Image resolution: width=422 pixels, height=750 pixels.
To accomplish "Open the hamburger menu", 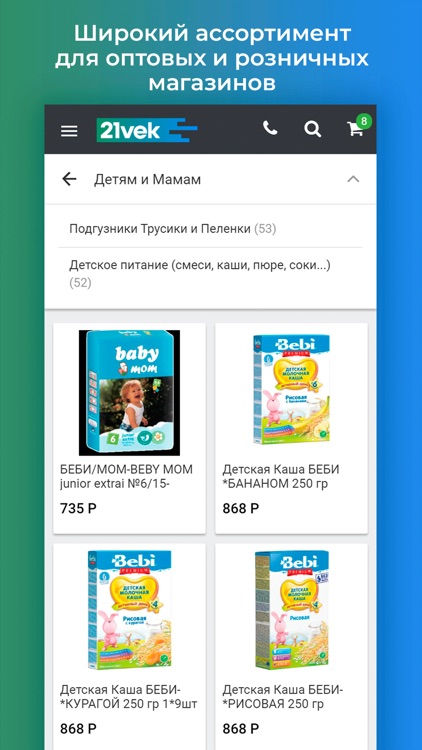I will point(69,131).
